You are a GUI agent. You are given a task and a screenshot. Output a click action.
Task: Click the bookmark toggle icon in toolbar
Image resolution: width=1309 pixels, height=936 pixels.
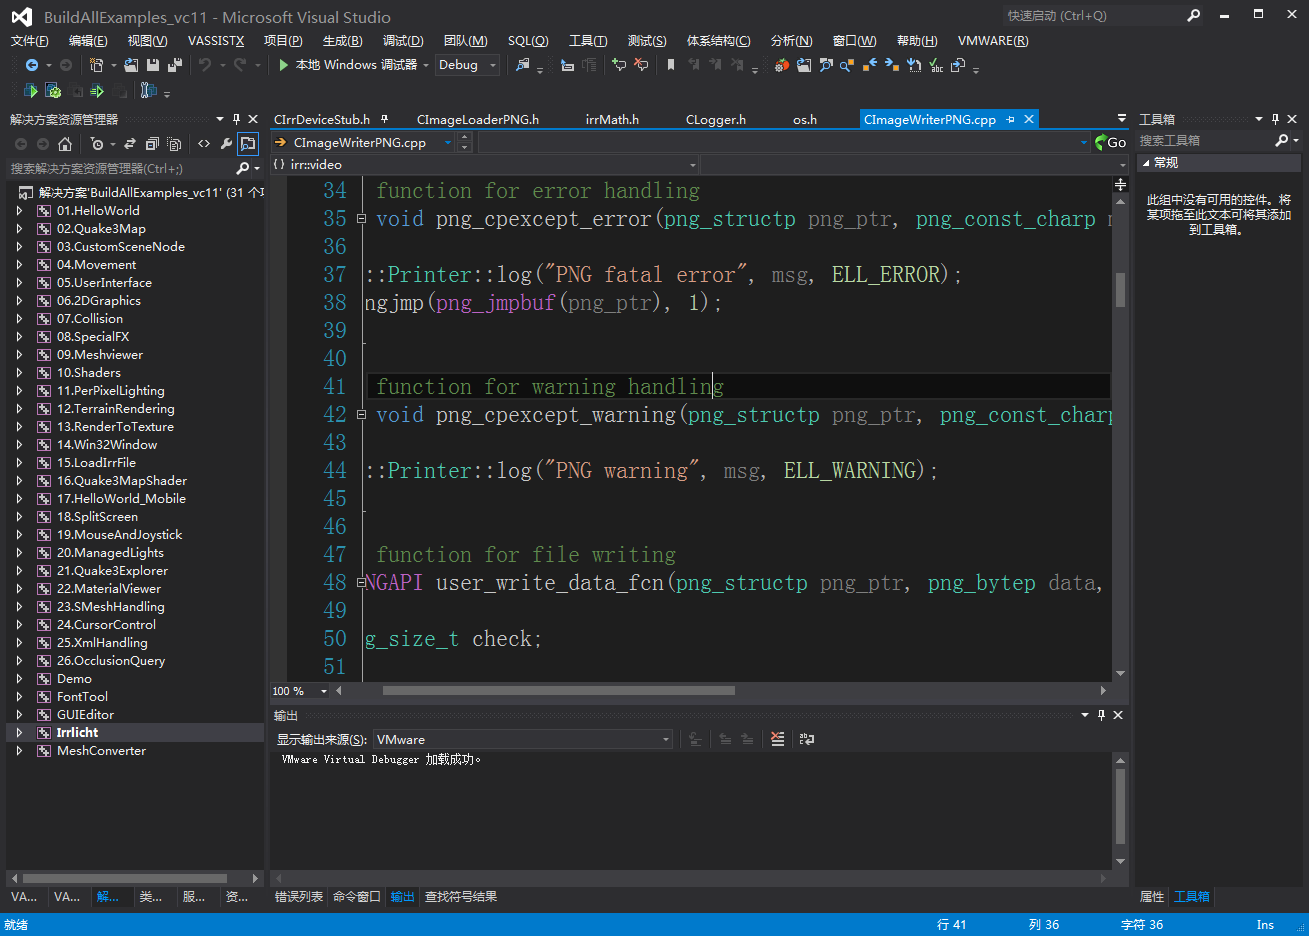pos(671,65)
